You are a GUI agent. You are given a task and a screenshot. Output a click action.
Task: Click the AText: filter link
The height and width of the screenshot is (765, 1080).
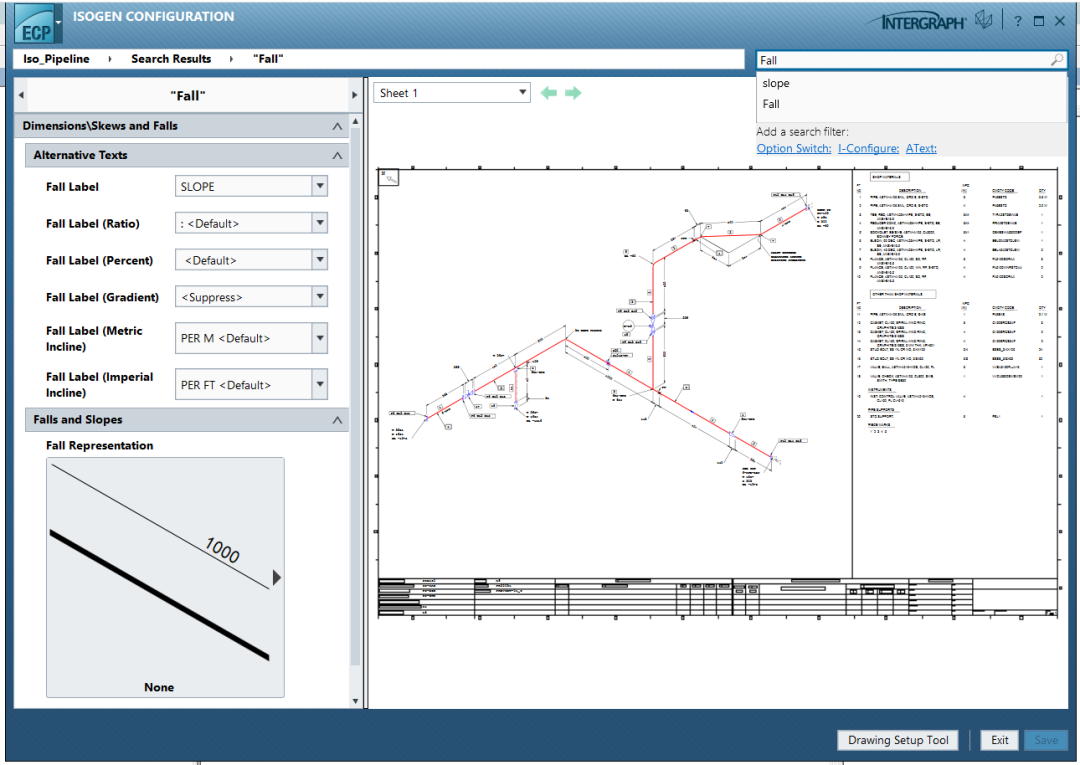921,148
